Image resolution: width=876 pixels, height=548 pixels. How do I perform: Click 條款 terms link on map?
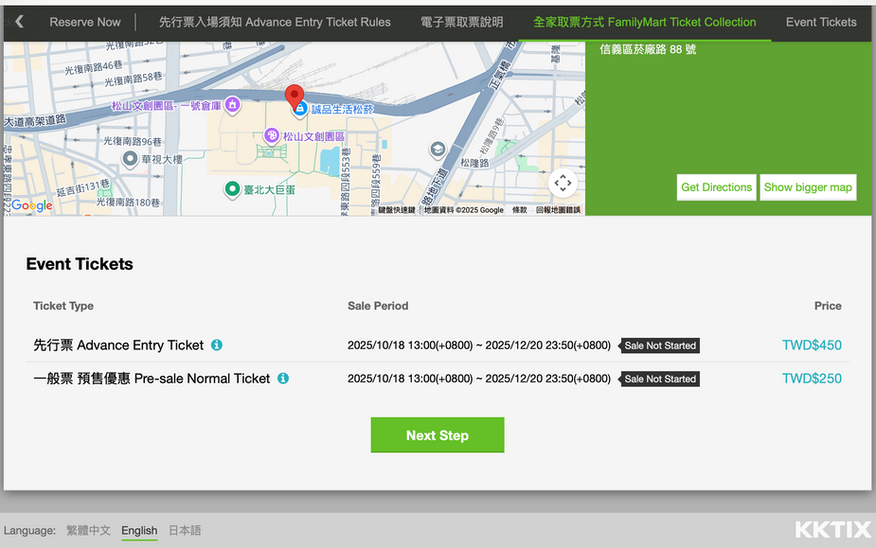pyautogui.click(x=520, y=210)
